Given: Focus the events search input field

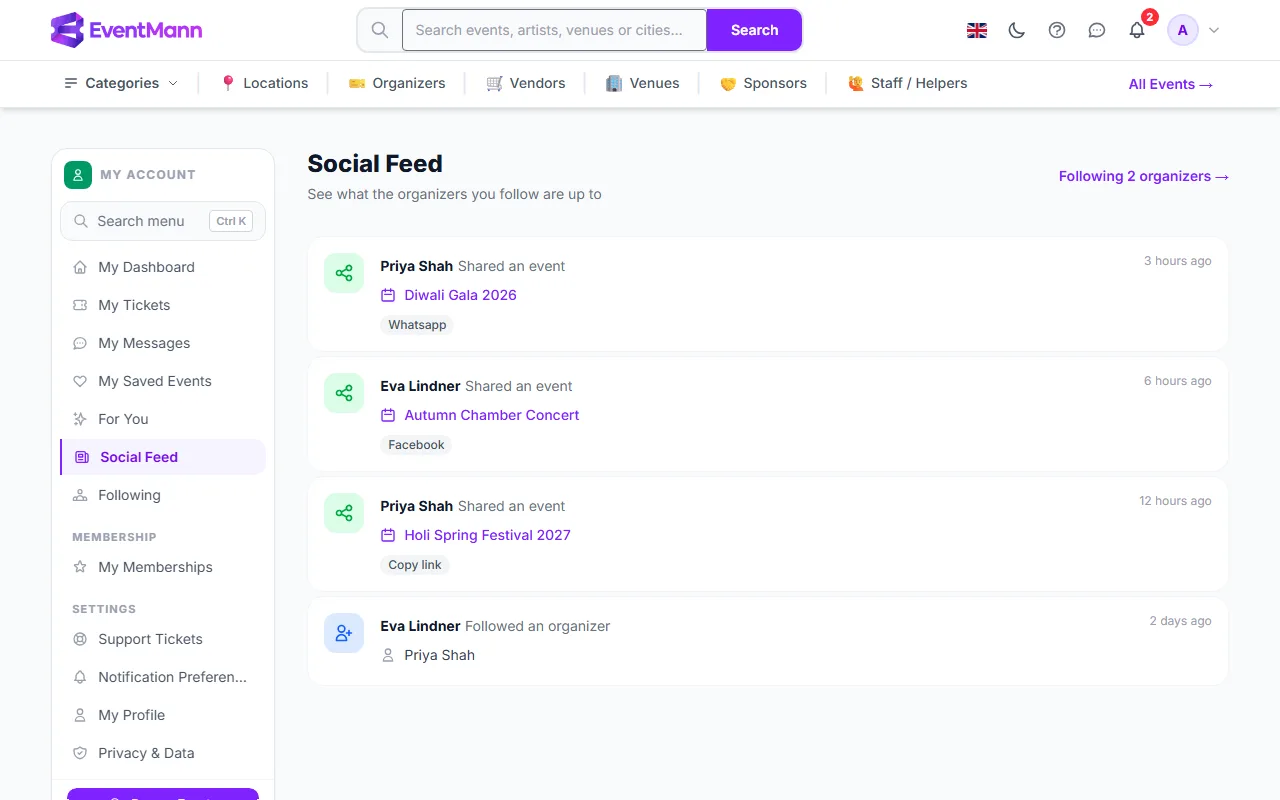Looking at the screenshot, I should click(x=555, y=30).
